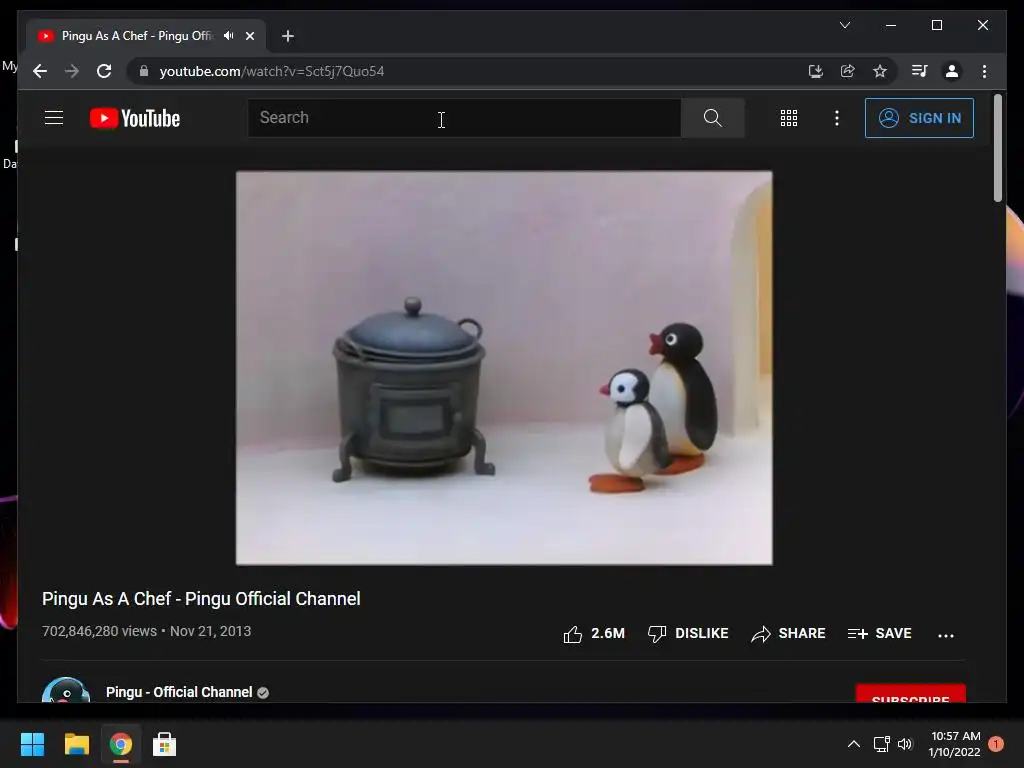The image size is (1024, 768).
Task: Open Microsoft Store from taskbar
Action: (x=165, y=744)
